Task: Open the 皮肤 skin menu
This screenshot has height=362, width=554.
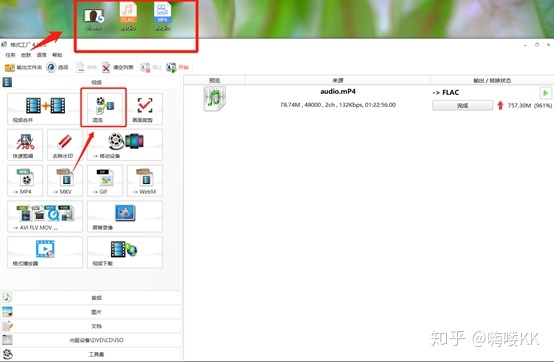Action: [26, 55]
